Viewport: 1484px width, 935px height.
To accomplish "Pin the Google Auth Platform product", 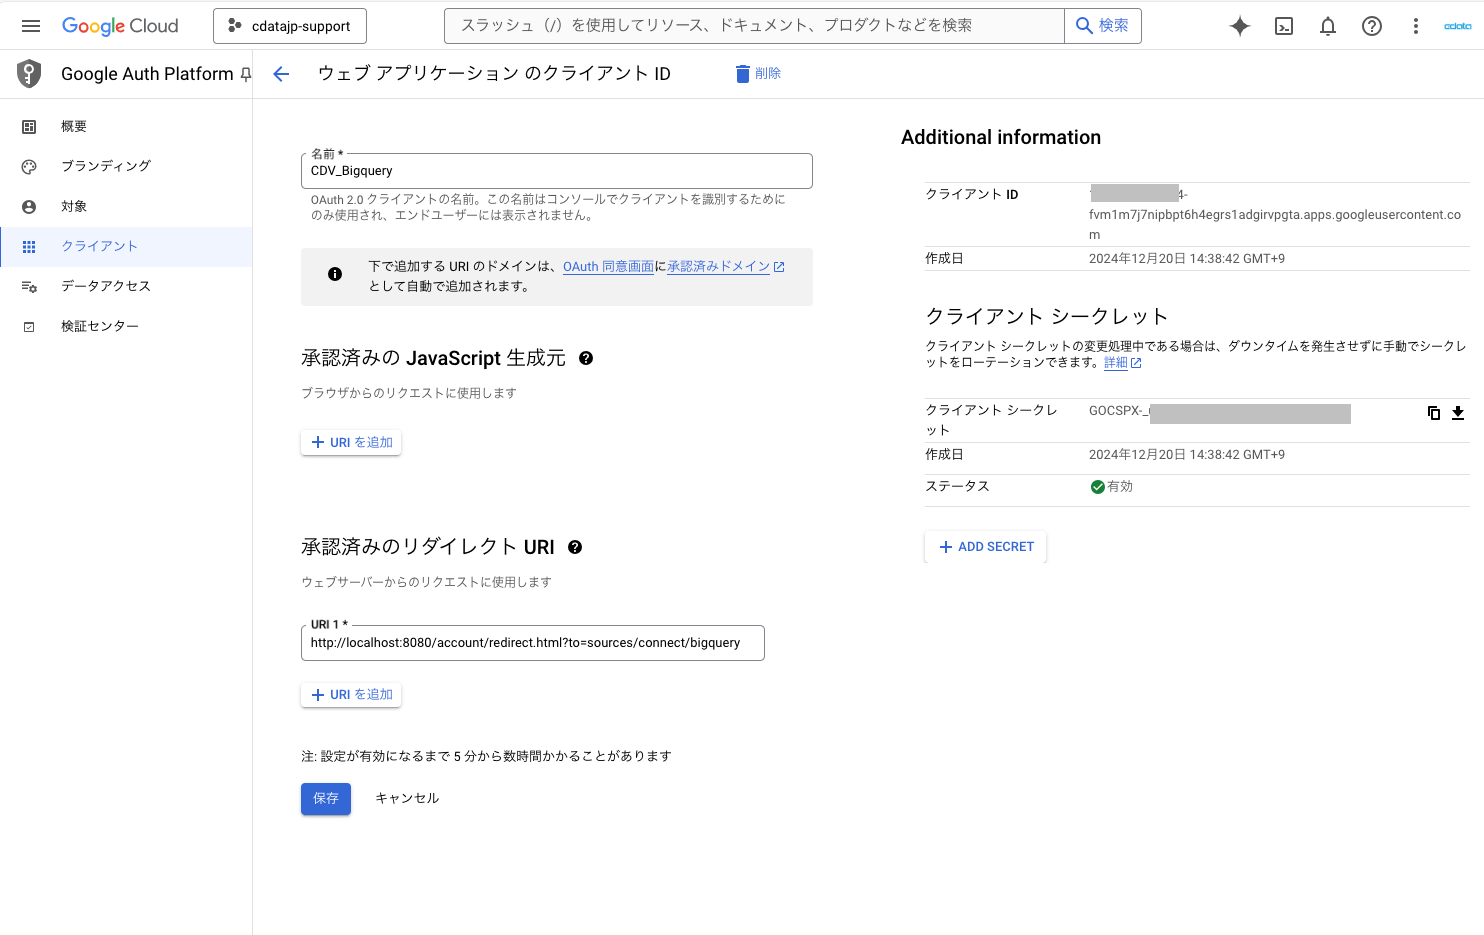I will (246, 74).
